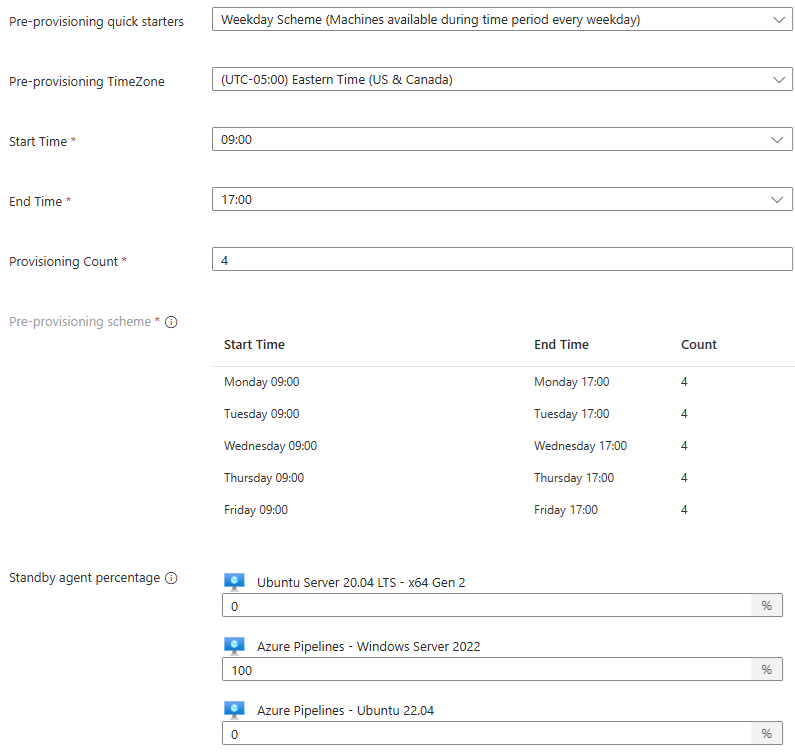Click the End Time column header
Viewport: 795px width, 756px height.
561,345
